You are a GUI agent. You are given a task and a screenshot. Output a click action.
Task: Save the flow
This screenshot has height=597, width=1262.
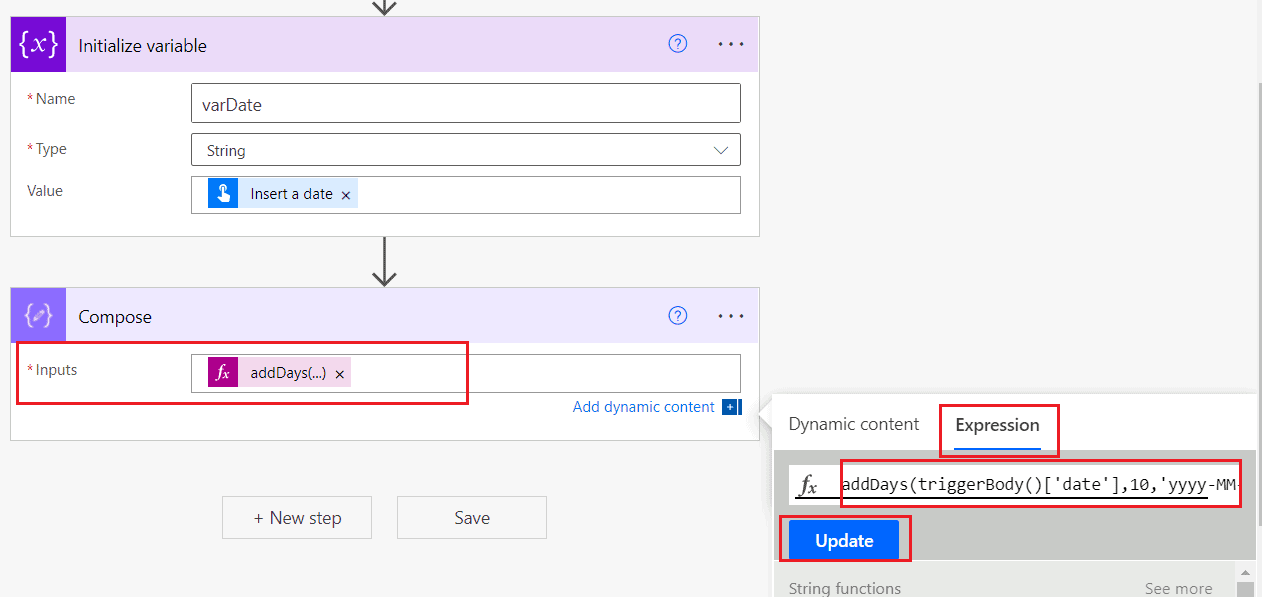[471, 517]
